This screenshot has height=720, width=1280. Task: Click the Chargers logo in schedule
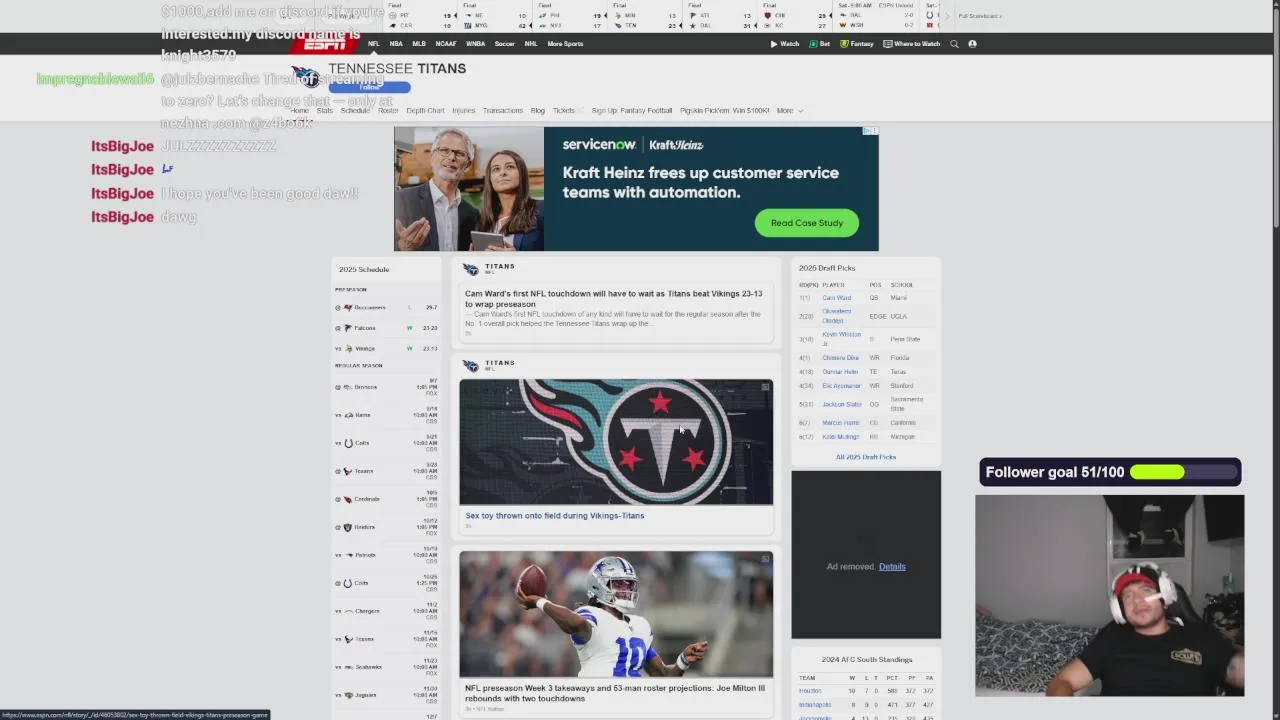click(x=348, y=611)
